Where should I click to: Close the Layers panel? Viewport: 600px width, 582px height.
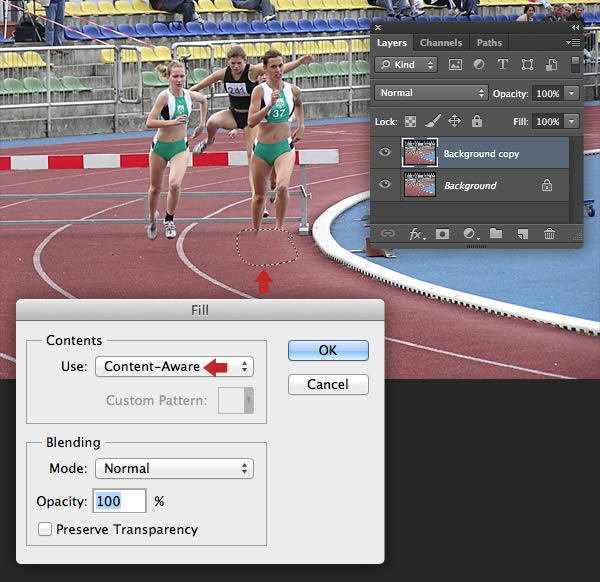point(378,28)
